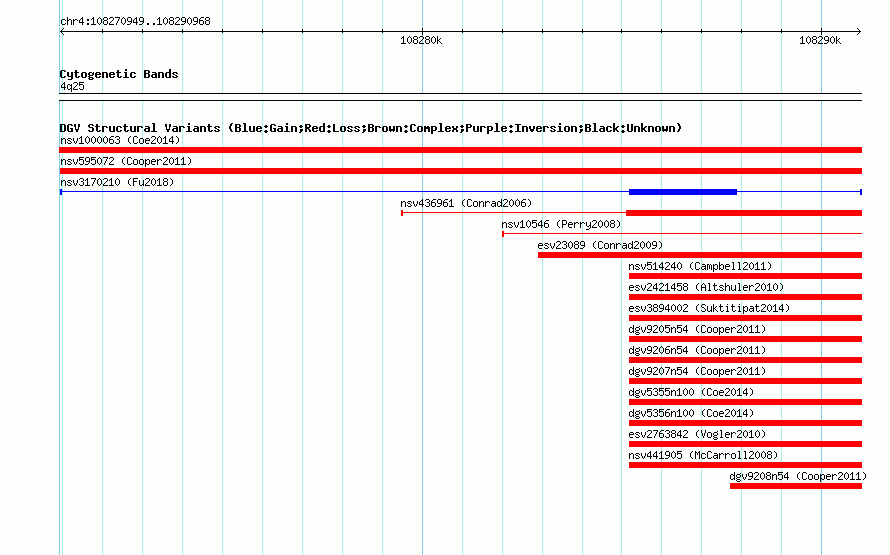
Task: Open dgv5356n100 (Coe2014) variant label
Action: [691, 413]
